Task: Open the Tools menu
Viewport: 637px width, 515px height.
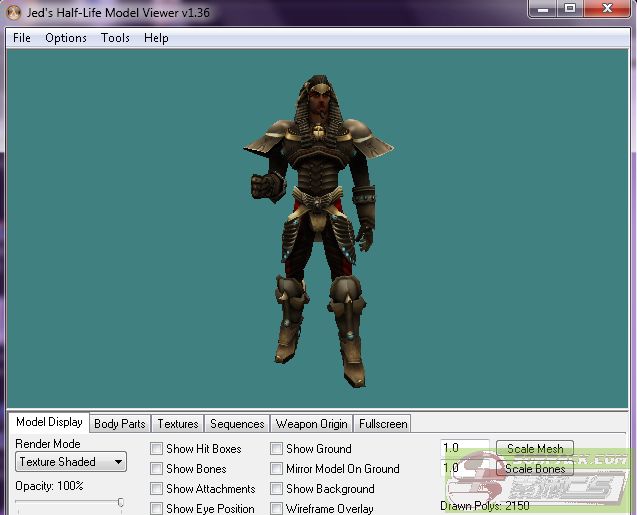Action: click(x=115, y=38)
